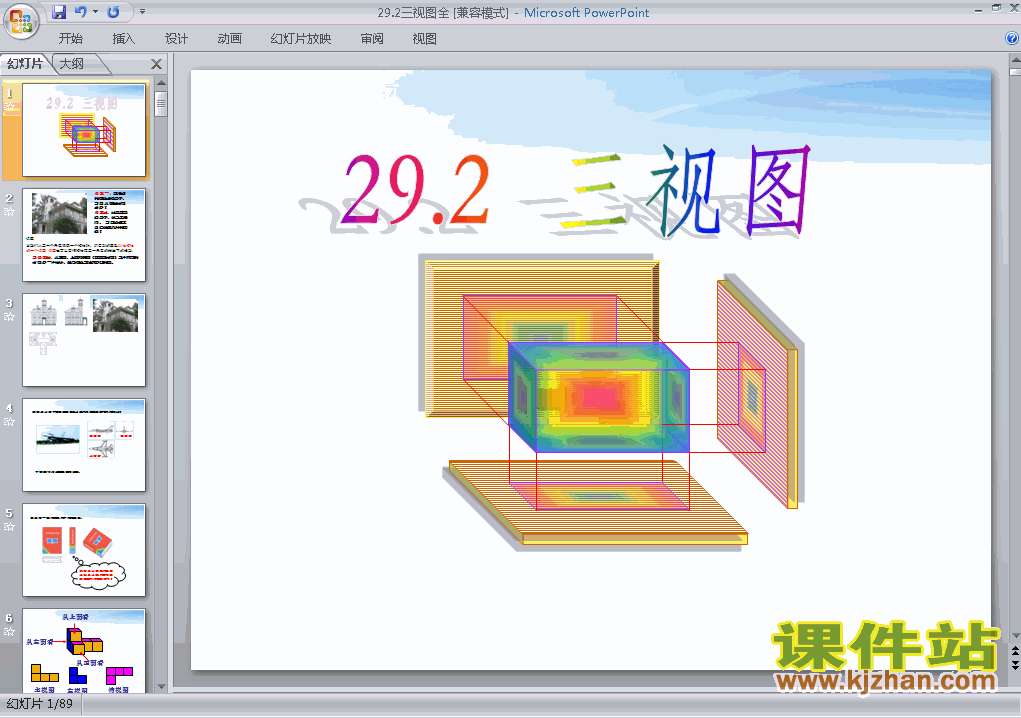
Task: Open the 动画 ribbon tab
Action: pos(229,39)
